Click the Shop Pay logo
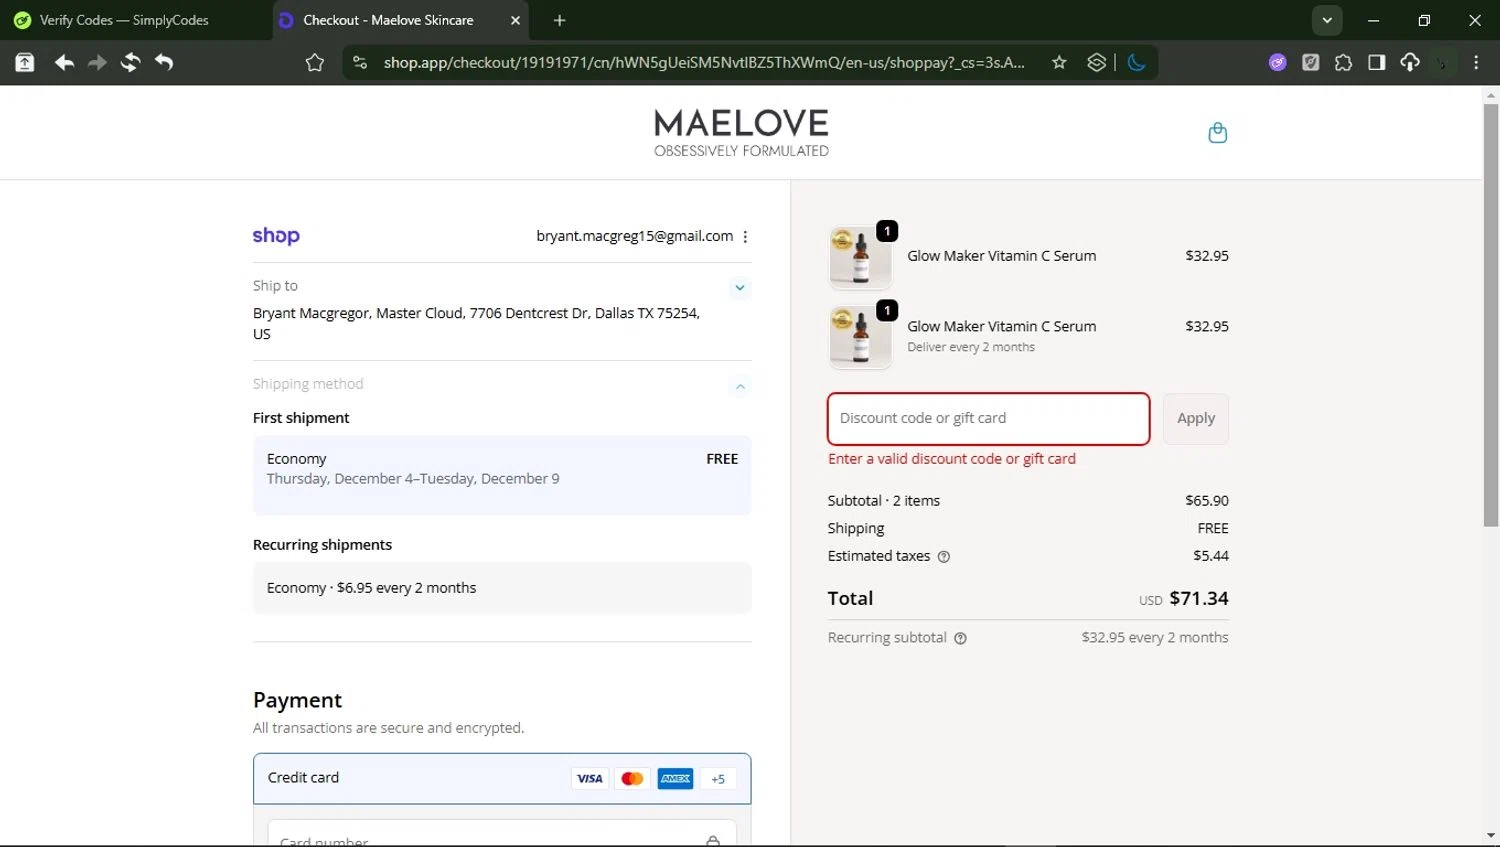This screenshot has width=1500, height=847. pyautogui.click(x=276, y=236)
